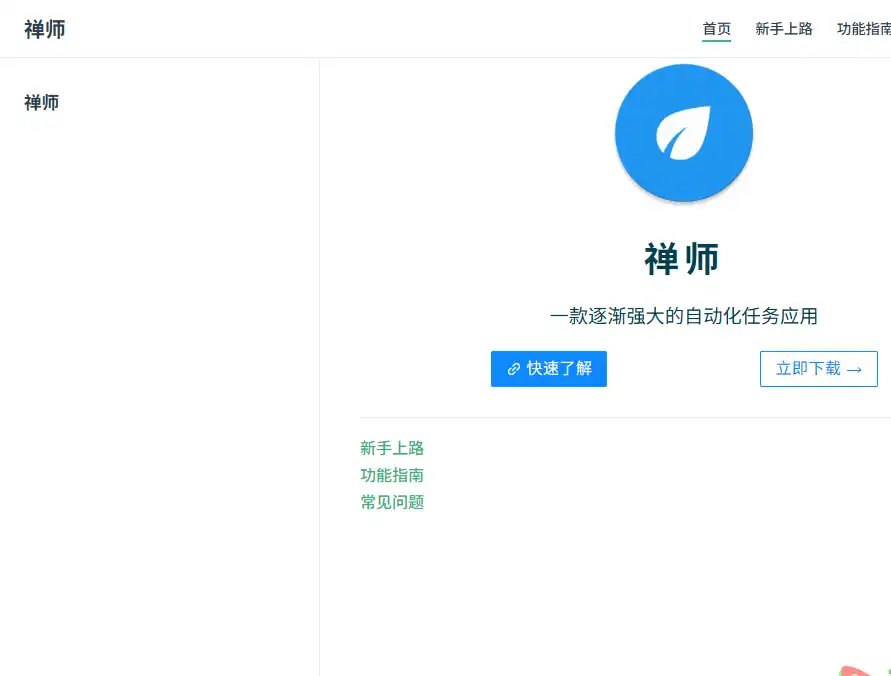Click the large 禅师 heading
The height and width of the screenshot is (676, 891).
pos(682,258)
